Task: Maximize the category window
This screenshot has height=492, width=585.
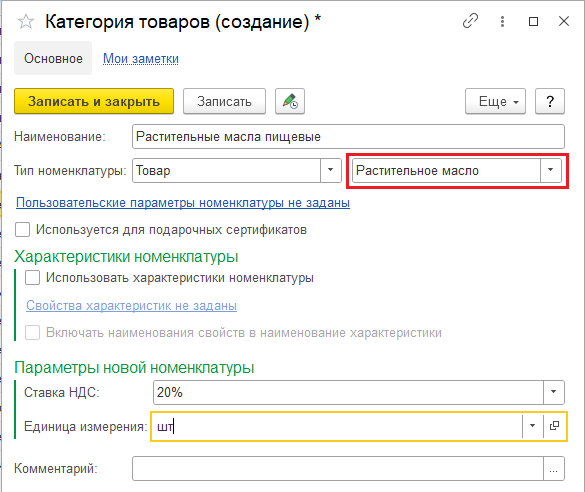Action: point(534,21)
